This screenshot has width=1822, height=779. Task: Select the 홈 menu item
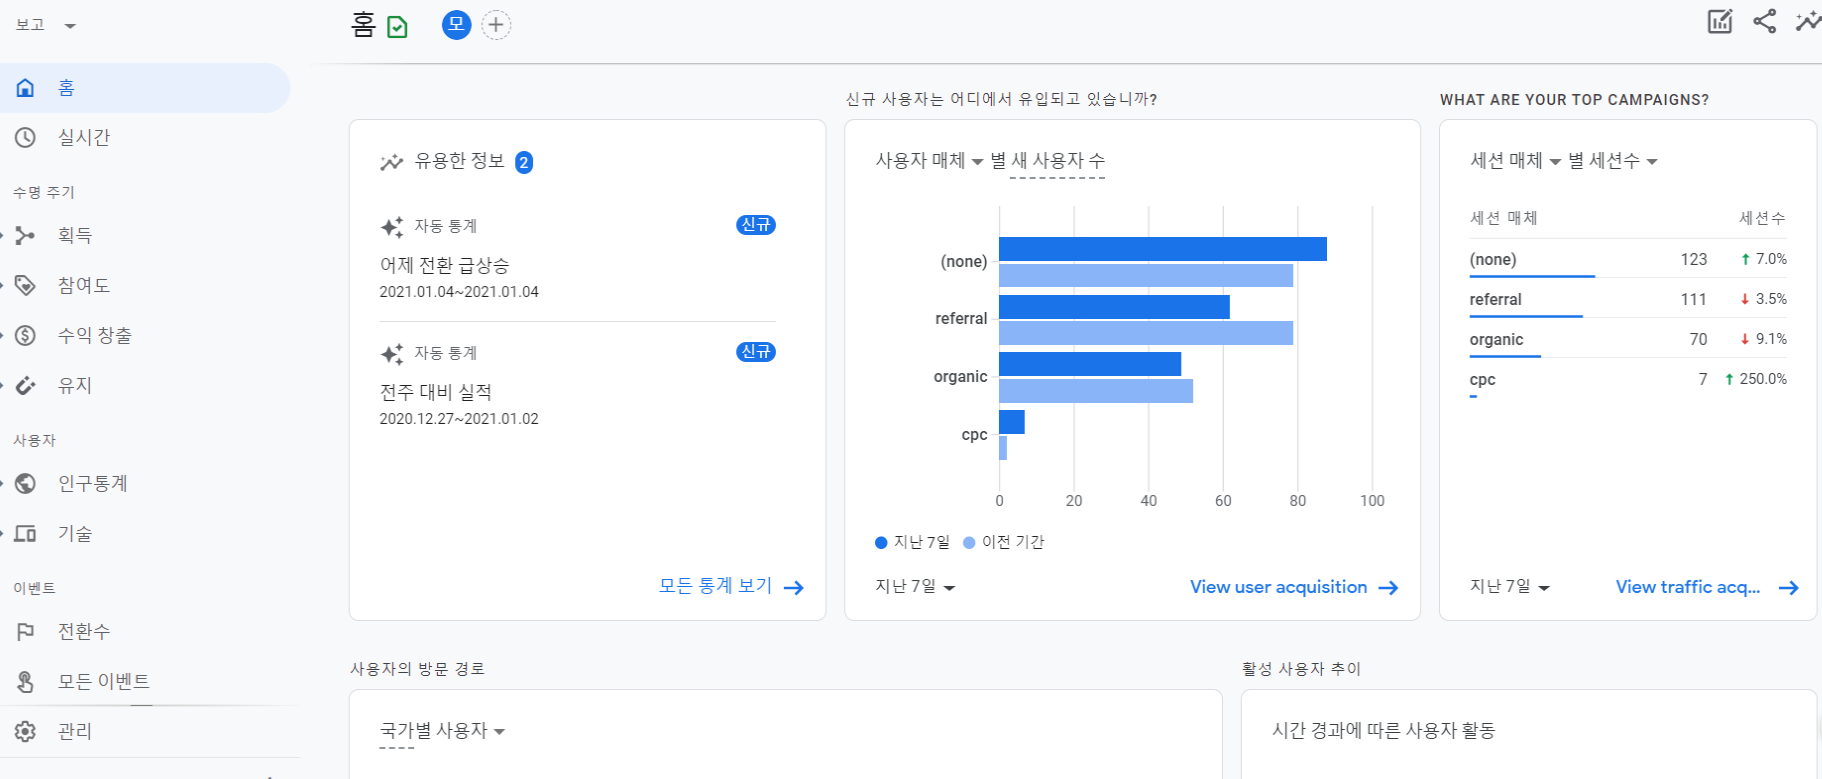145,88
